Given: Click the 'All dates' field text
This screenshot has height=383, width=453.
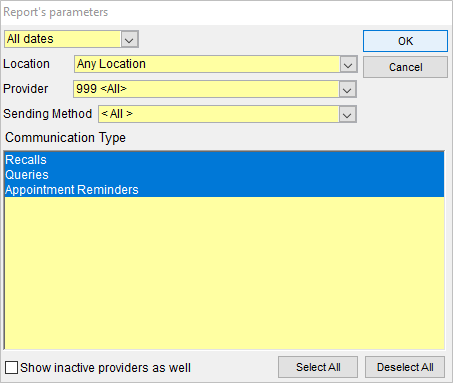Looking at the screenshot, I should tap(30, 39).
